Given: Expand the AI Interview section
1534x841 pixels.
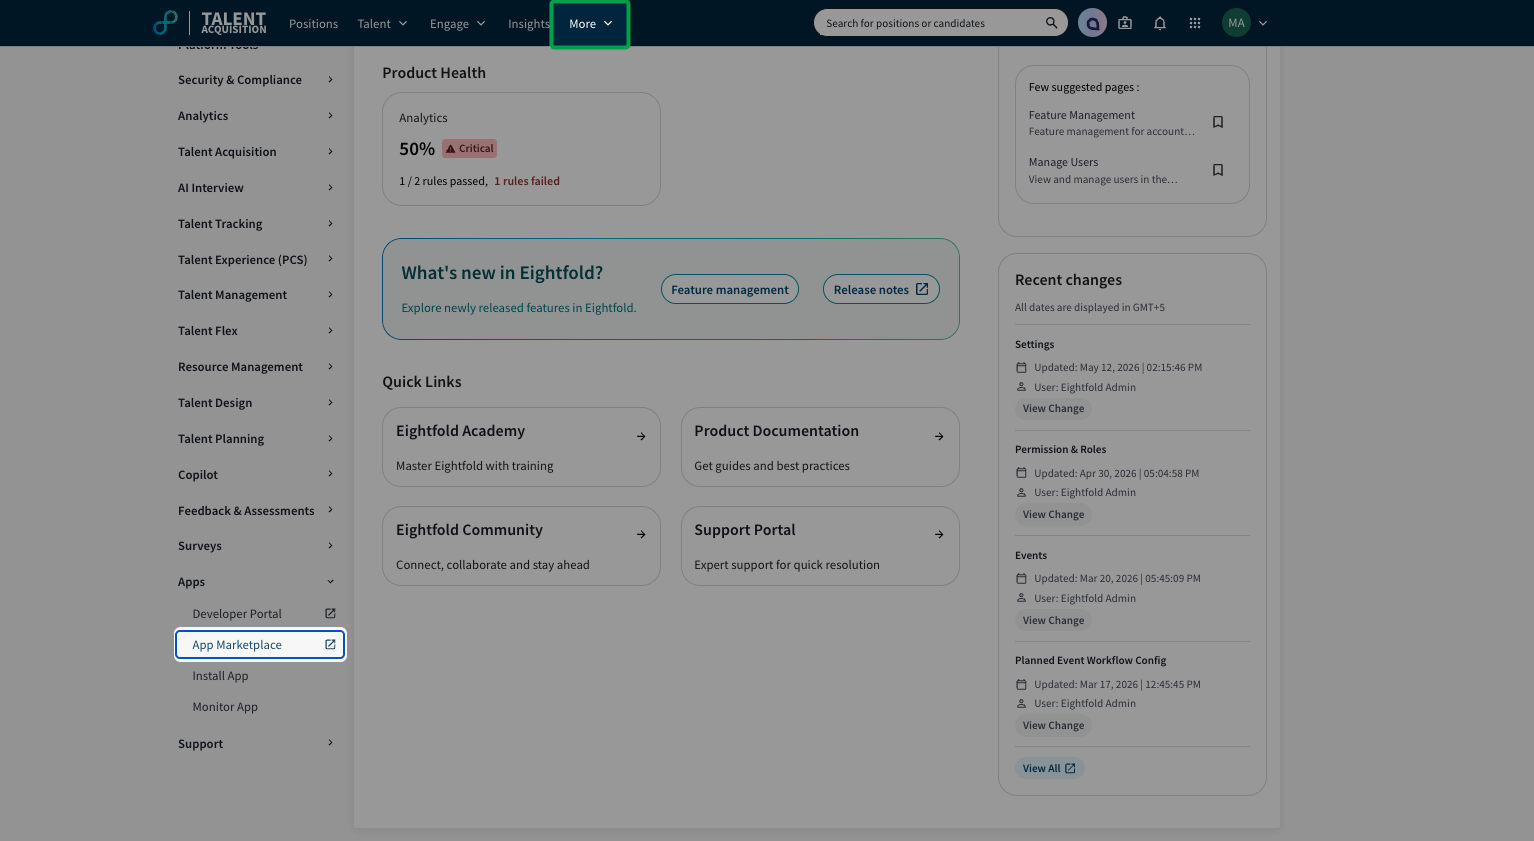Looking at the screenshot, I should click(x=256, y=188).
